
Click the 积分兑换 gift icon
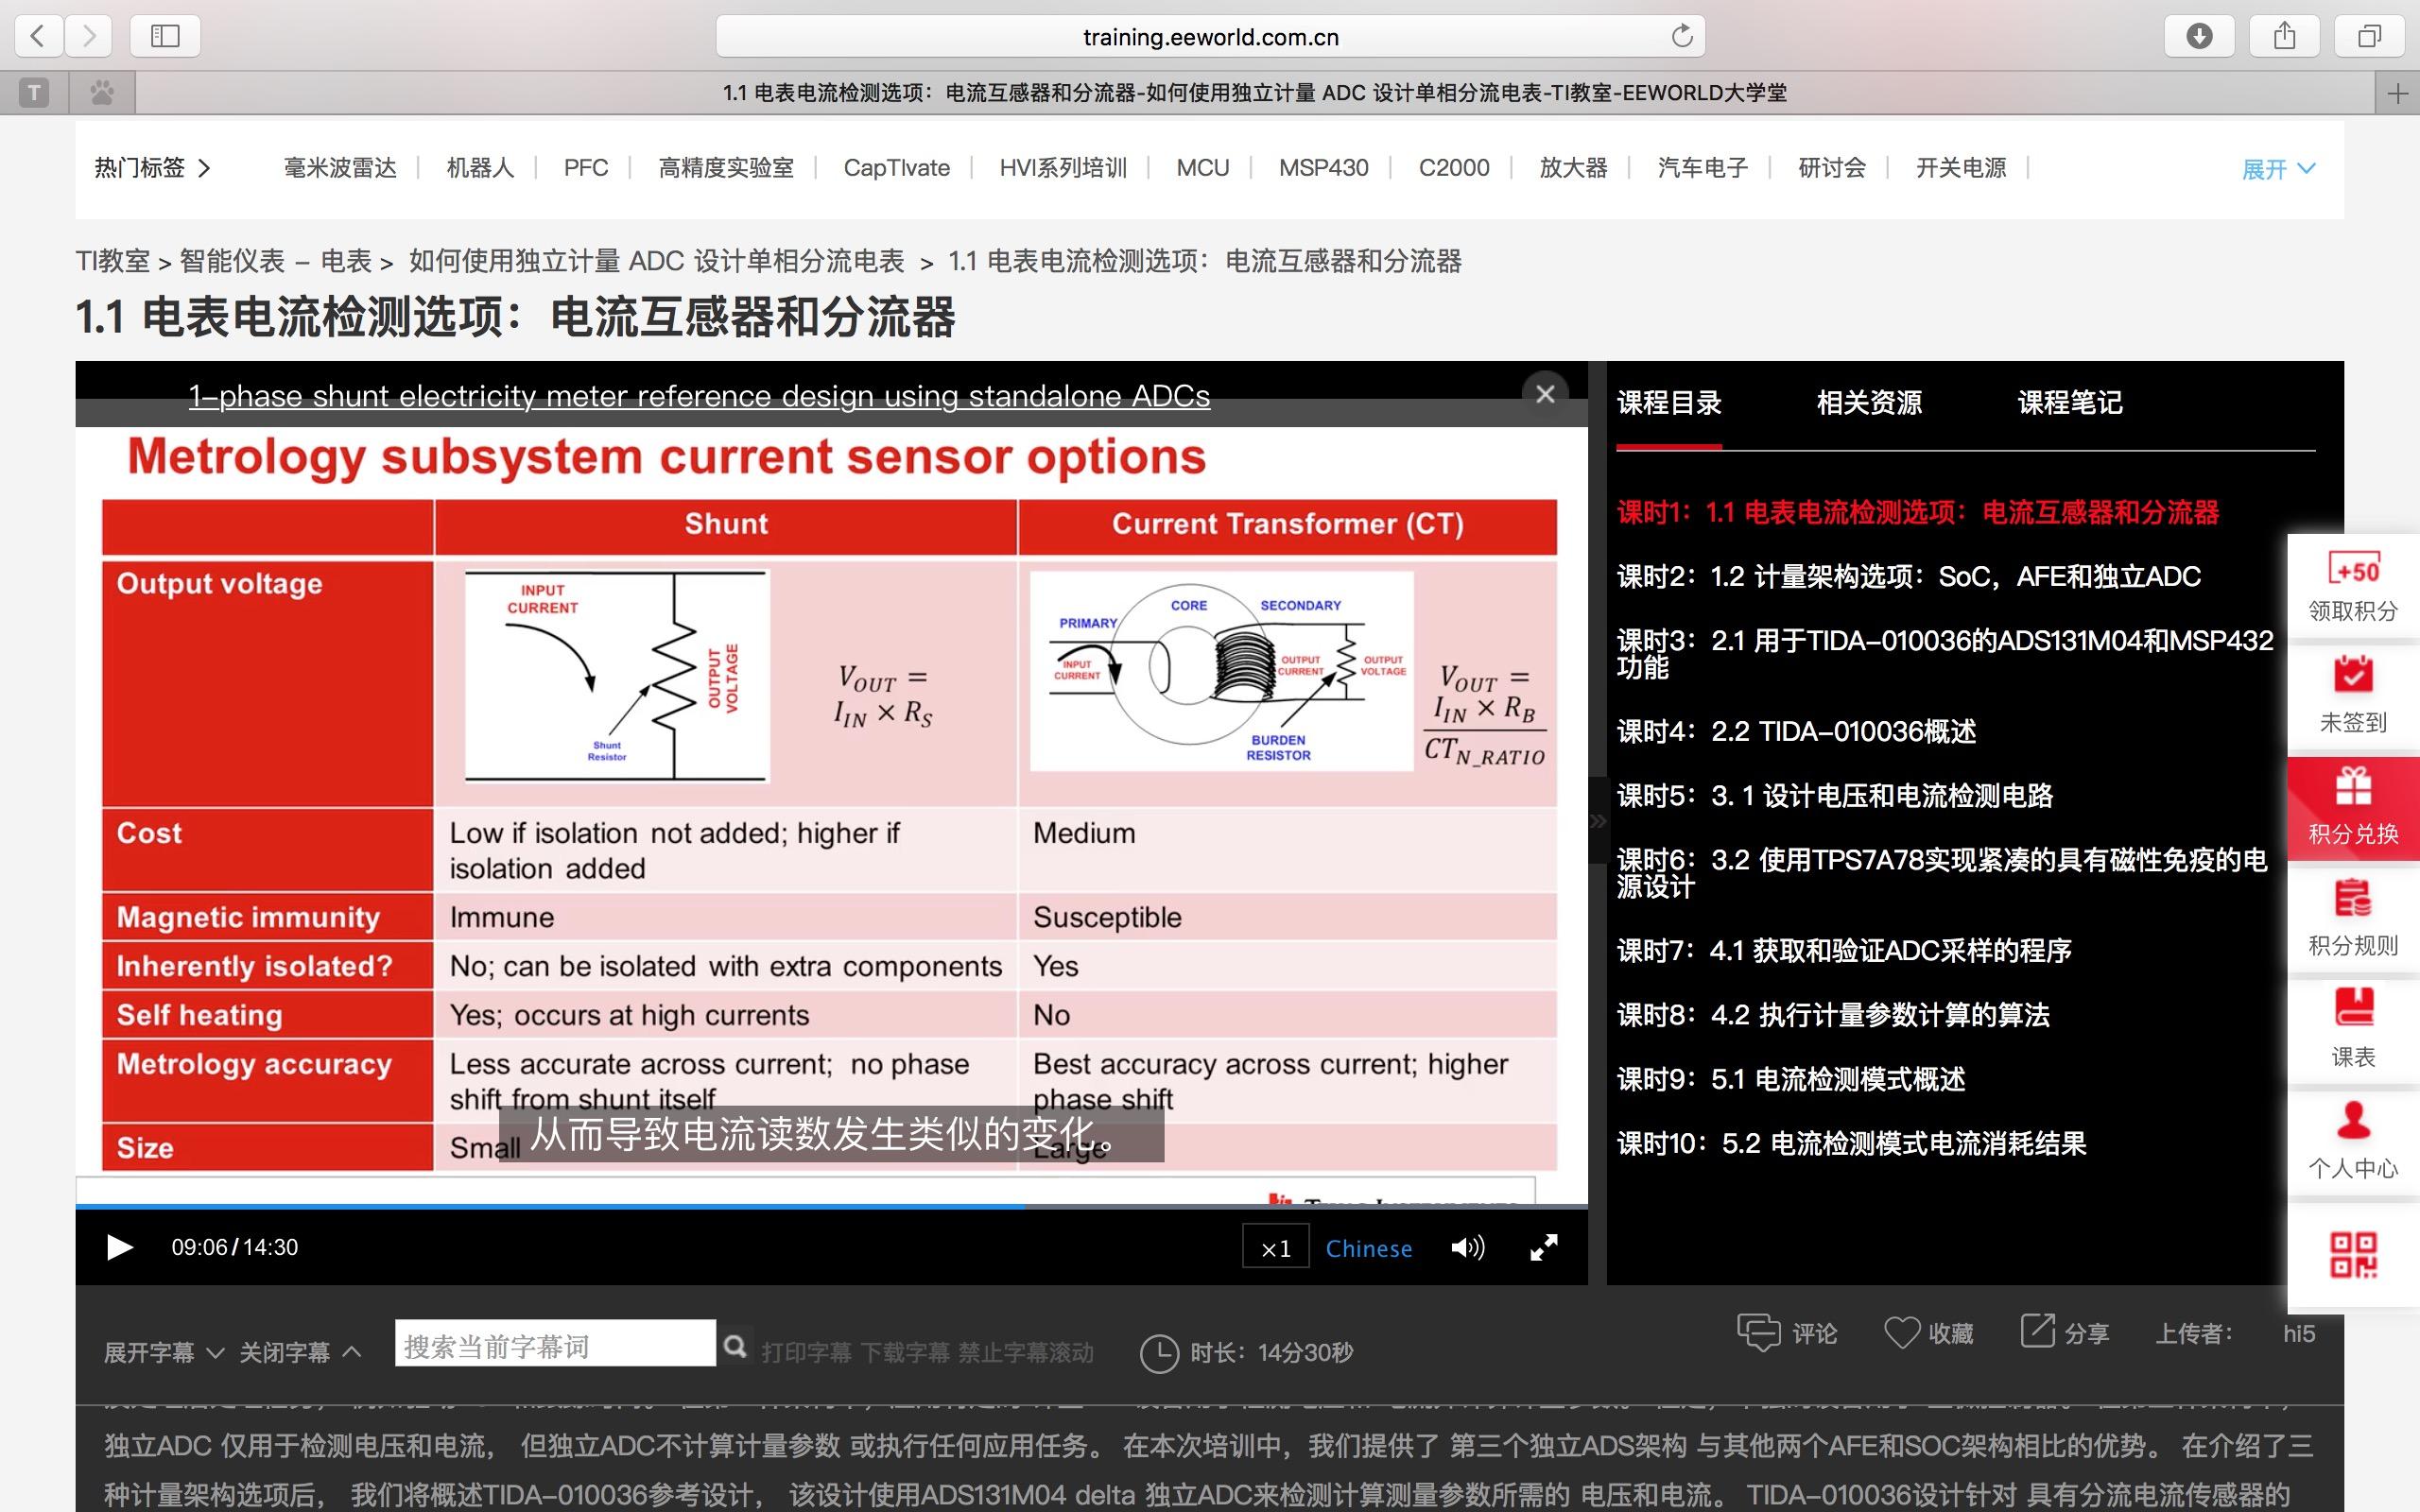click(2352, 787)
